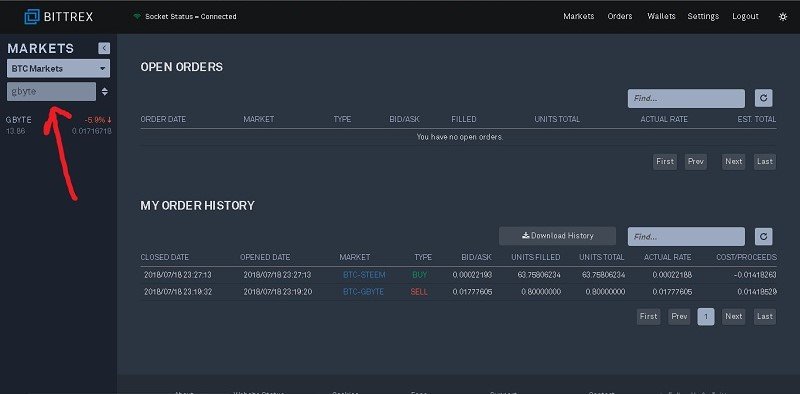Click the proceeds value 0.01418529
The image size is (800, 394).
(x=757, y=292)
